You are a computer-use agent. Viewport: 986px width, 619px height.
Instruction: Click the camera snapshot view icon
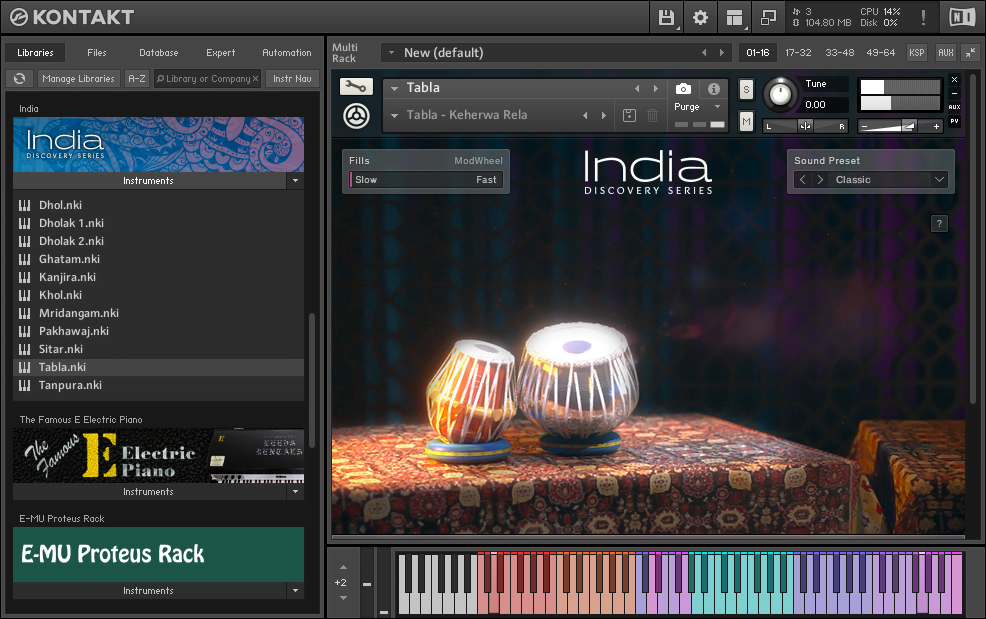point(683,89)
